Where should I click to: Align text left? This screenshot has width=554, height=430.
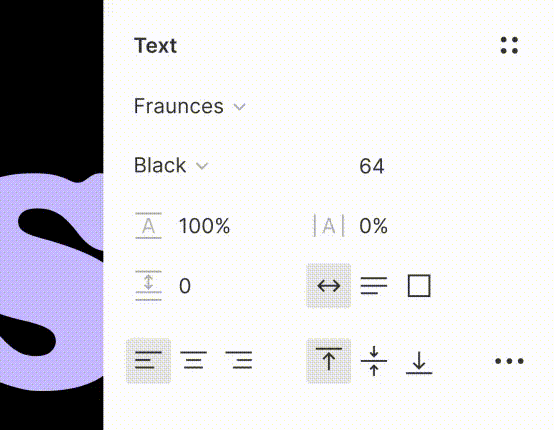pos(148,361)
